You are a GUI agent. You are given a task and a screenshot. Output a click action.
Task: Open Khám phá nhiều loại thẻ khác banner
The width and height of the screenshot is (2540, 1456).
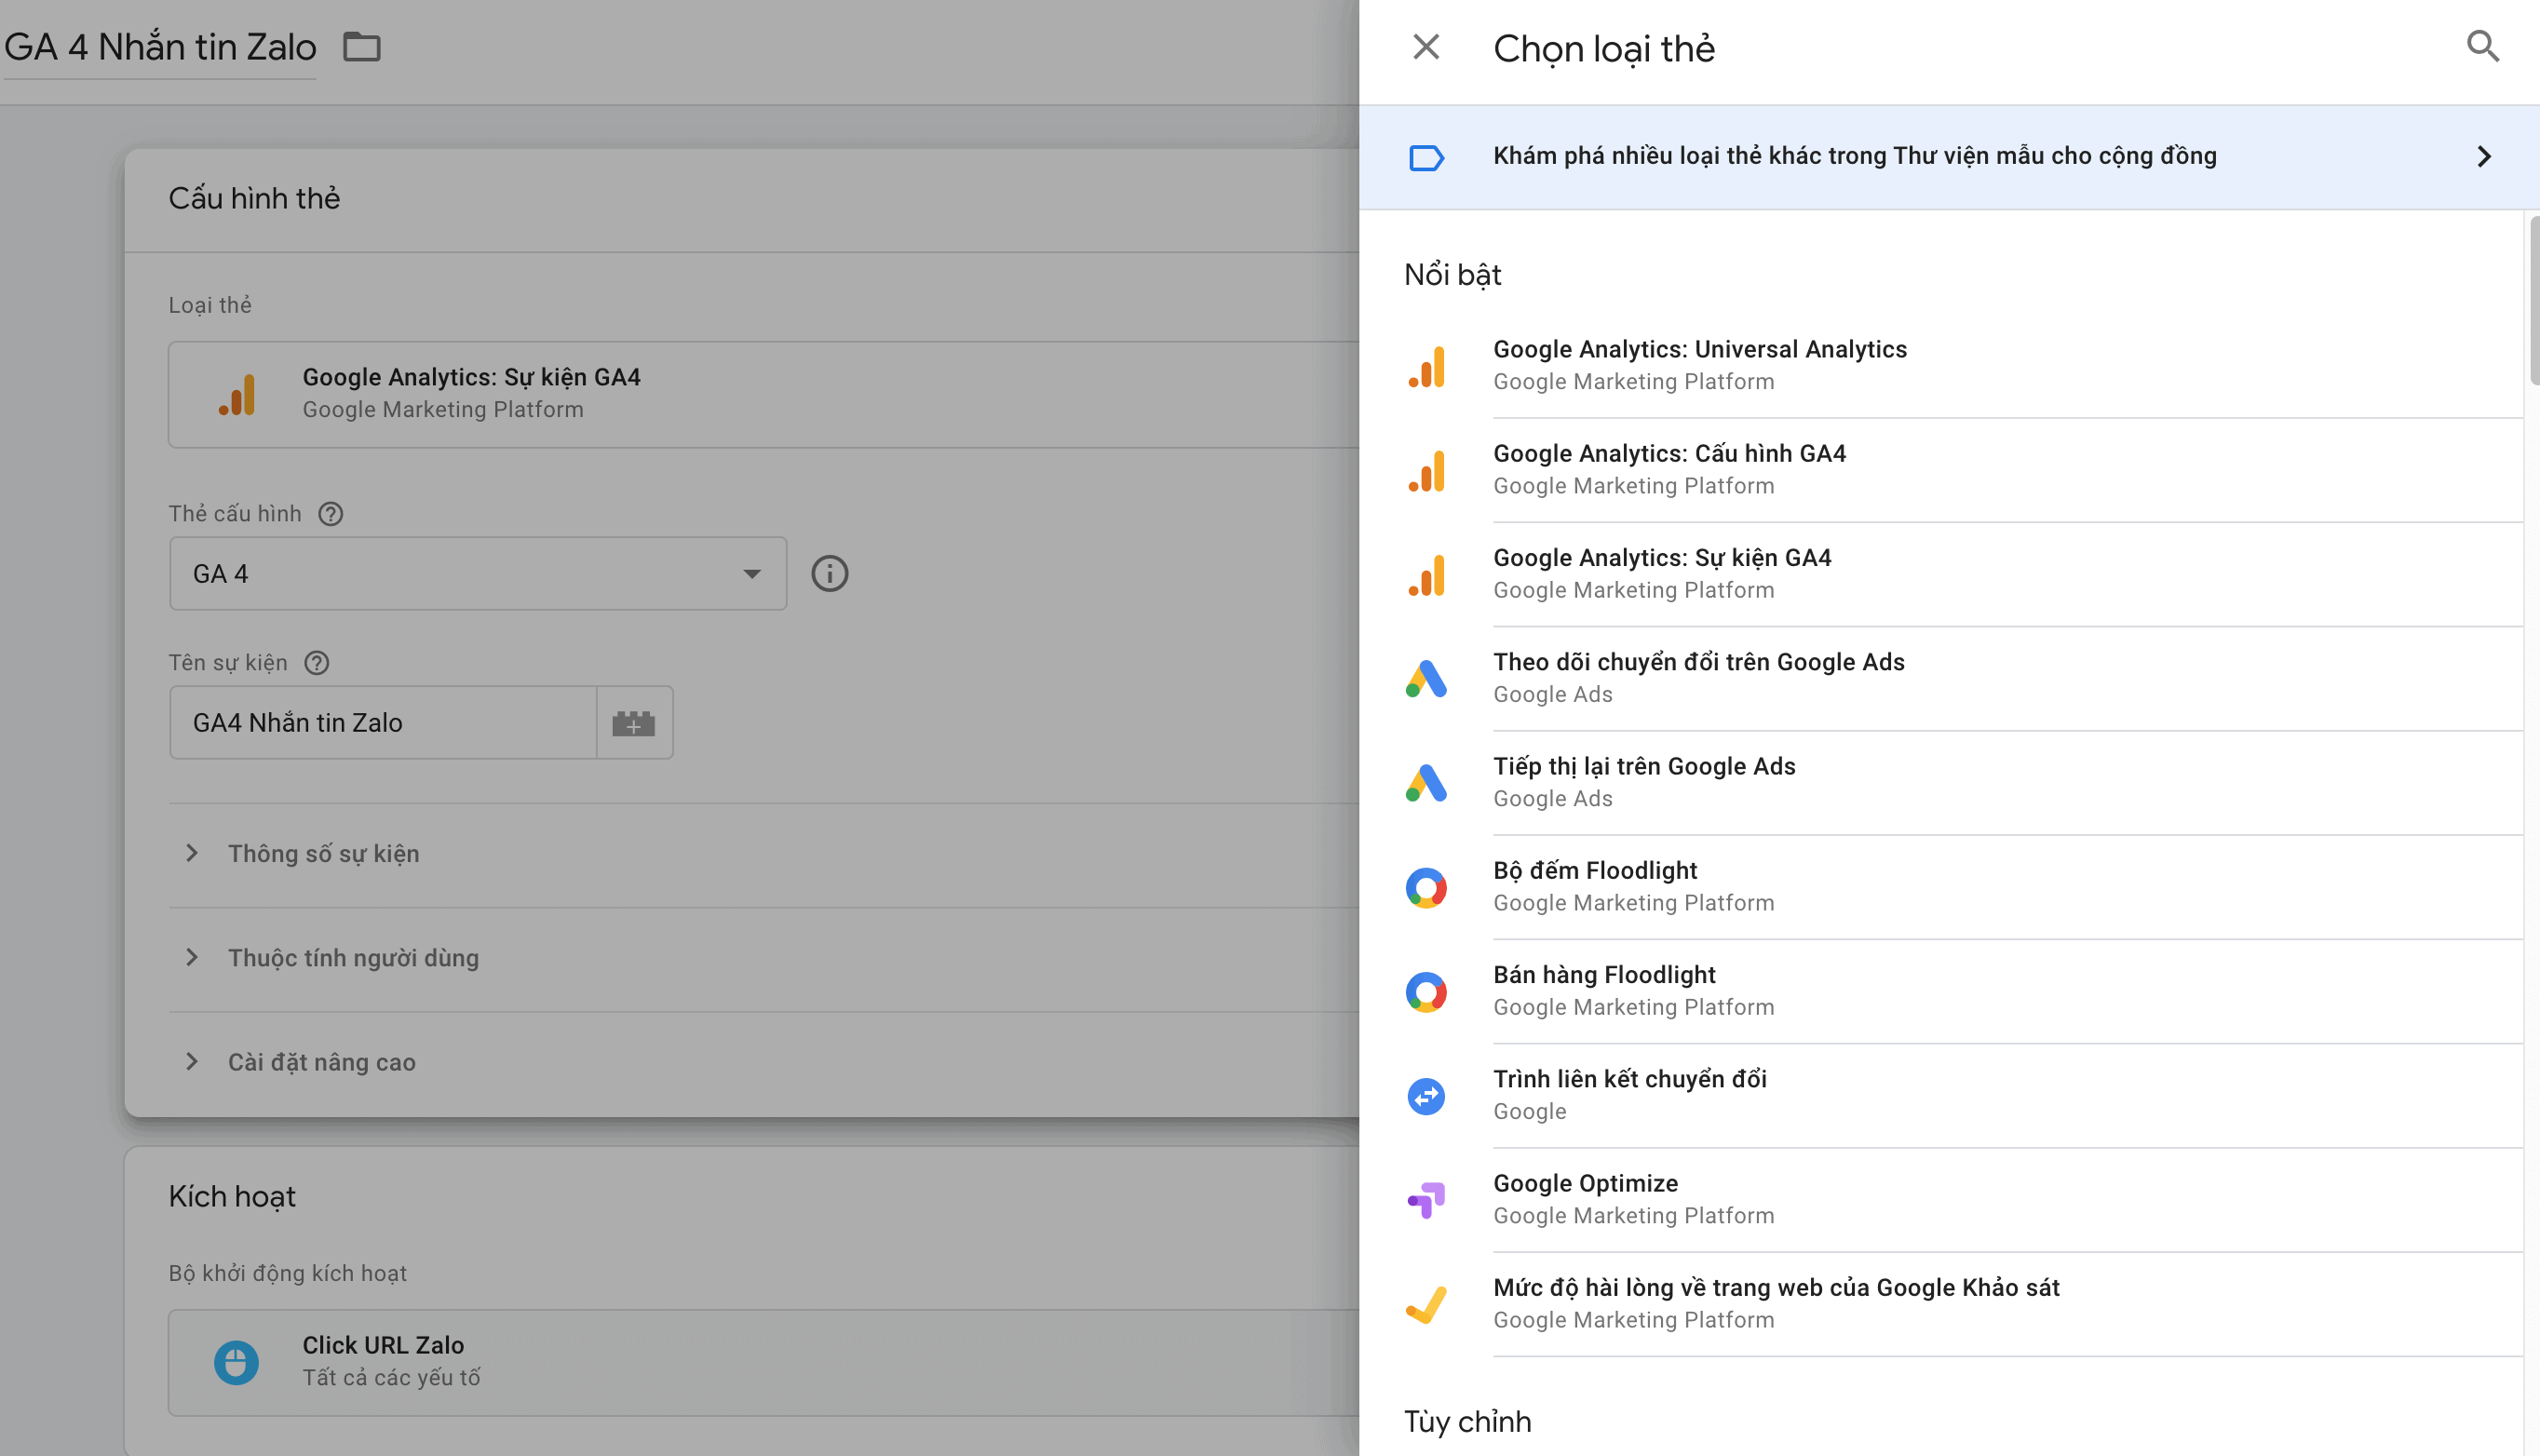(x=1949, y=157)
